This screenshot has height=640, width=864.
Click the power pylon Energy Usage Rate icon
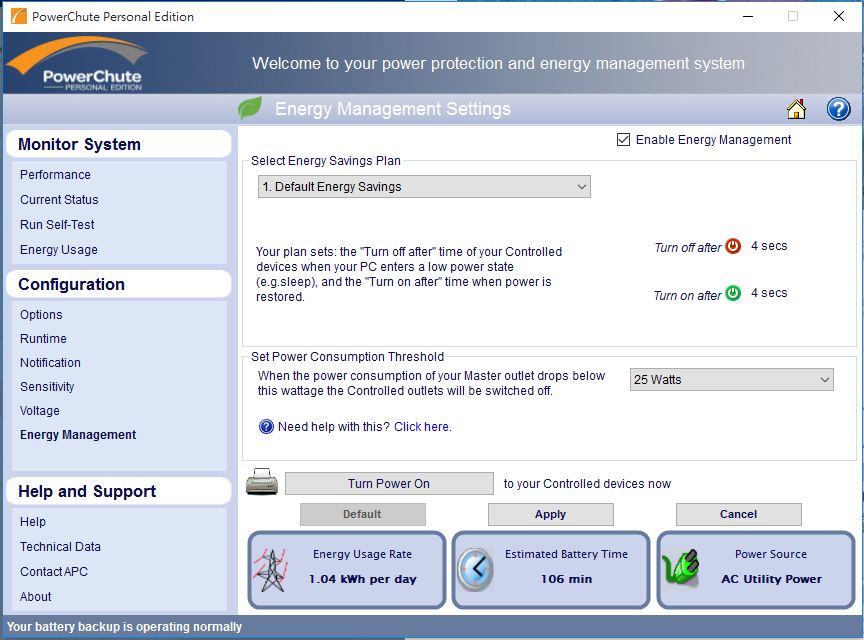coord(271,570)
